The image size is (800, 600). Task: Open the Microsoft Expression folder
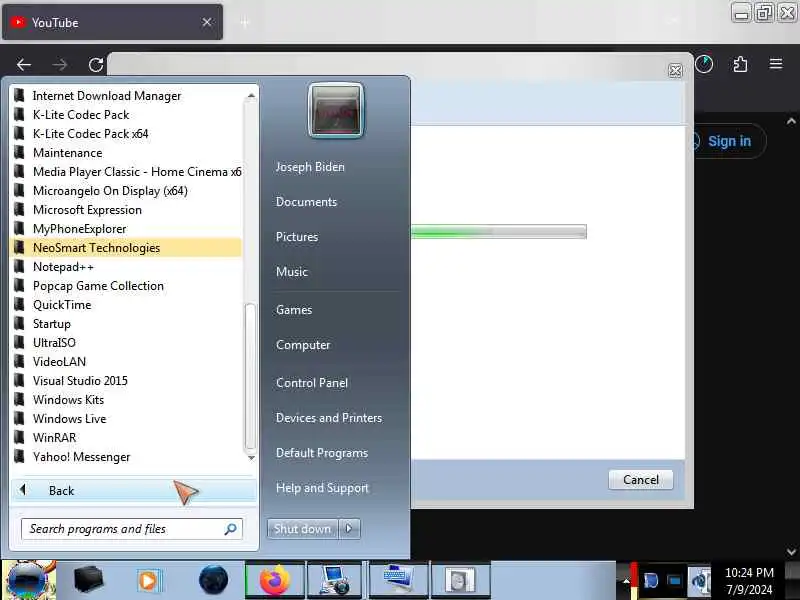click(x=126, y=210)
